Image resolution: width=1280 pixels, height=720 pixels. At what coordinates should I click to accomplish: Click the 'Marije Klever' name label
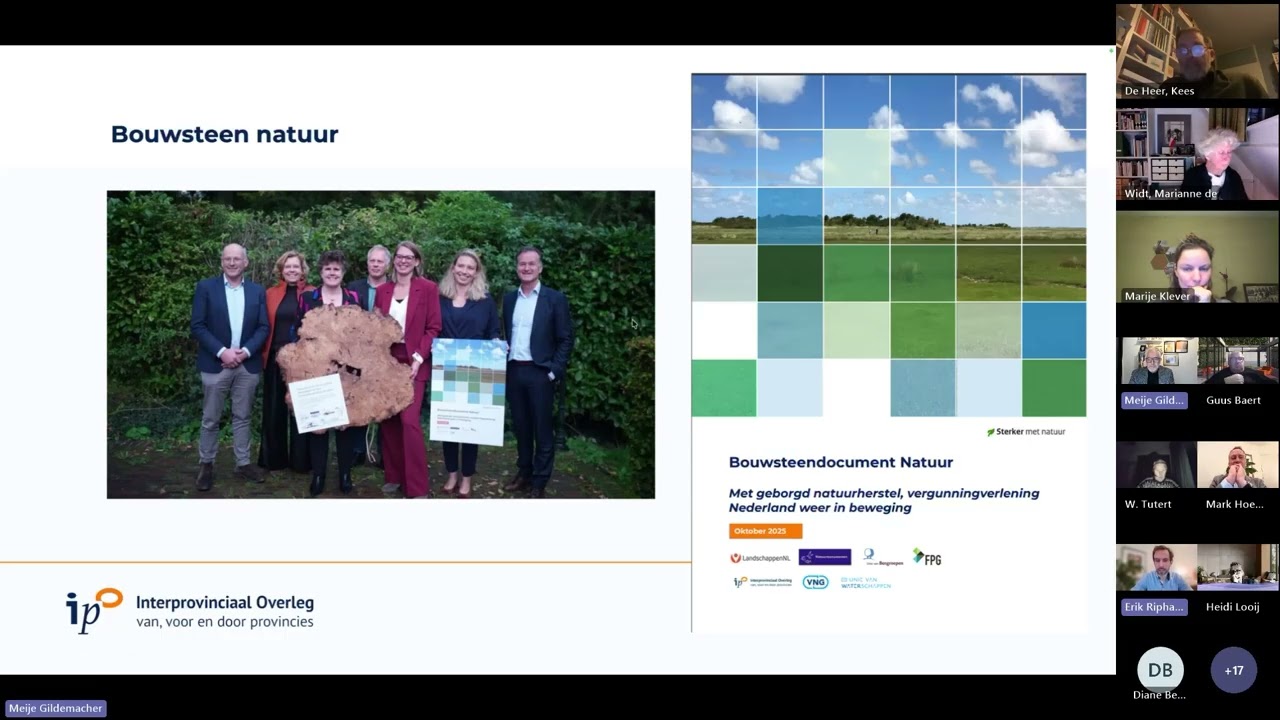1157,296
